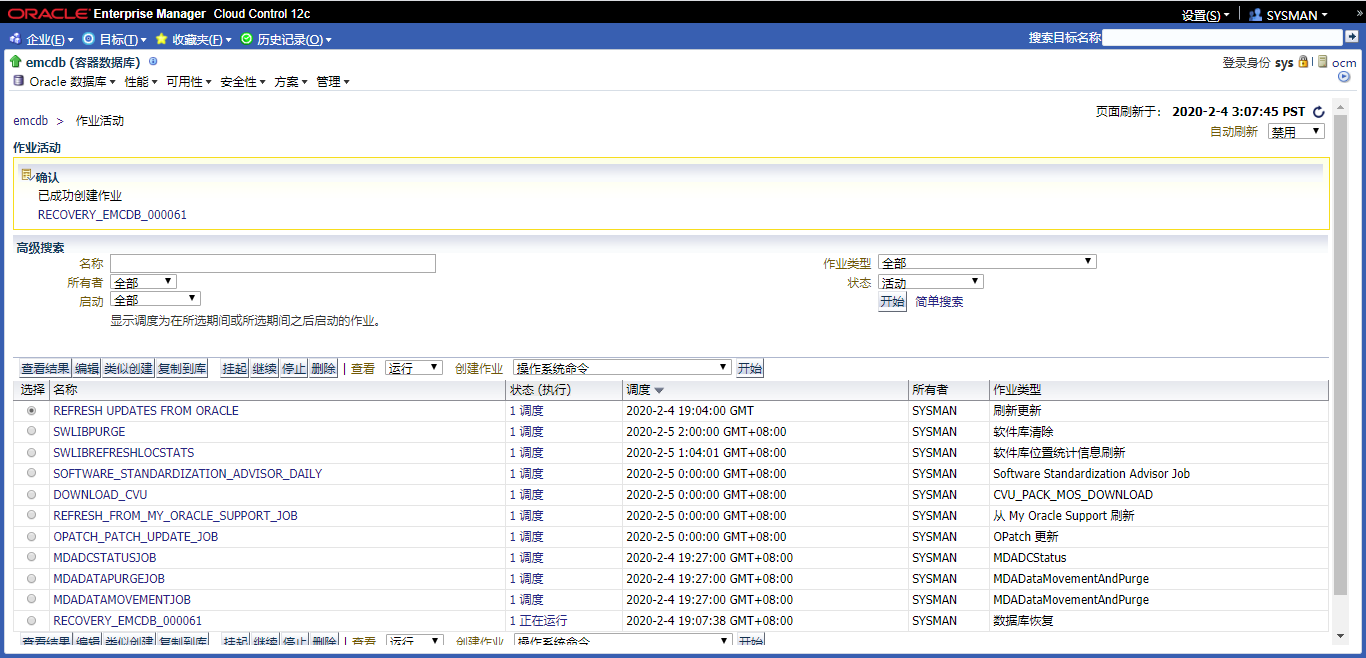1366x658 pixels.
Task: Select the SWLIBPURGE job radio button
Action: 32,431
